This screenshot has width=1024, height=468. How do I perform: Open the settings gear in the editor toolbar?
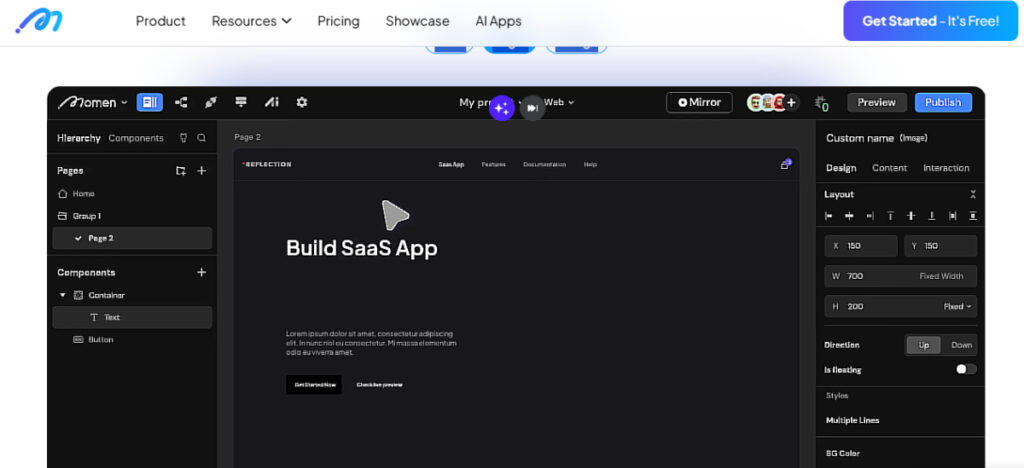pyautogui.click(x=301, y=102)
